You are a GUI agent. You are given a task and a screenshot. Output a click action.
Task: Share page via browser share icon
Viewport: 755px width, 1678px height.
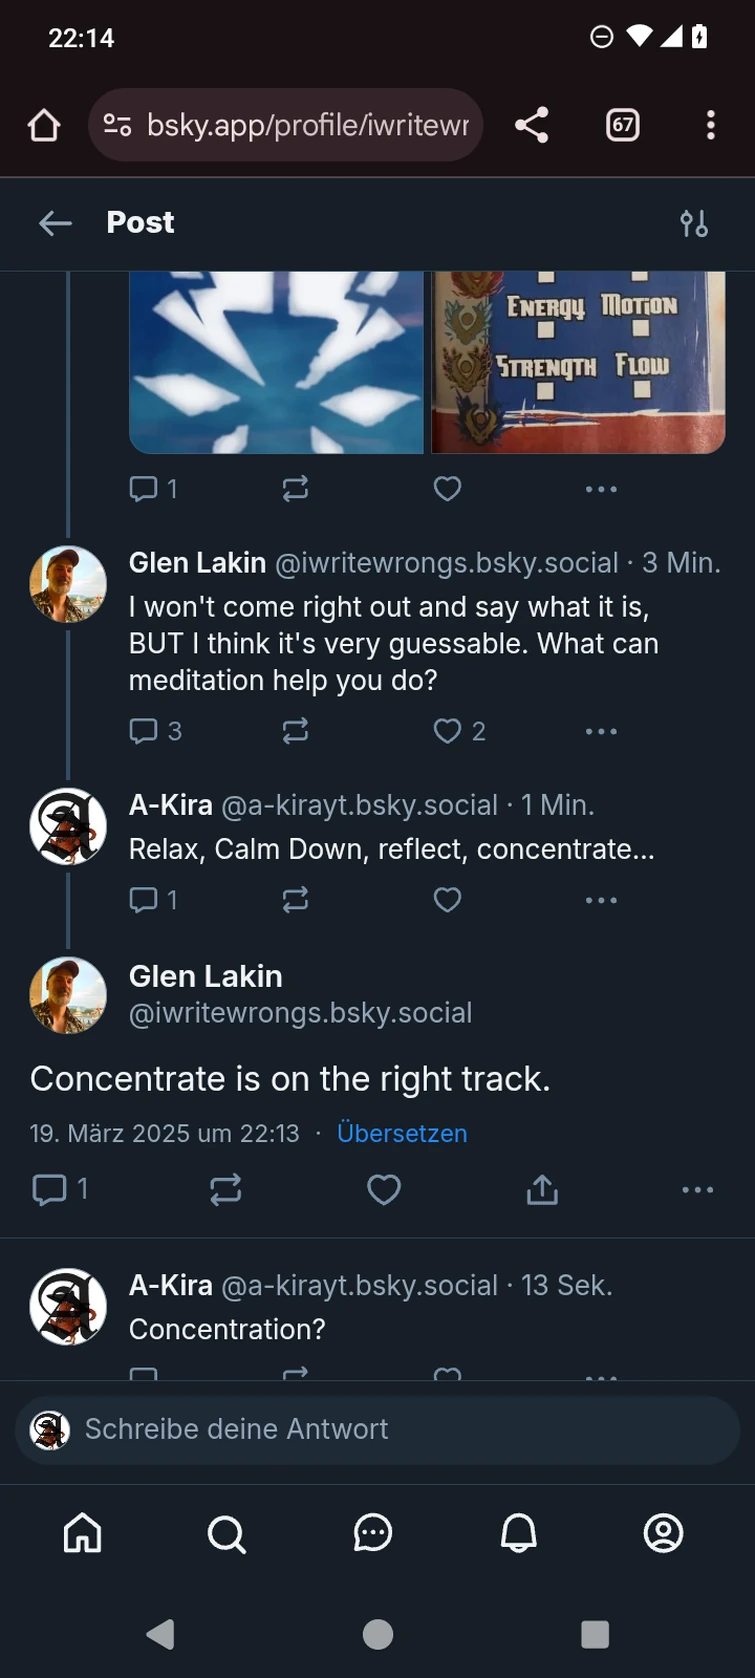pos(532,126)
